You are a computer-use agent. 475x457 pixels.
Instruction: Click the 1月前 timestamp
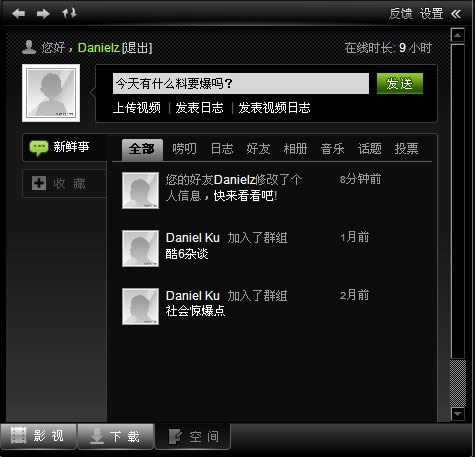pos(355,237)
